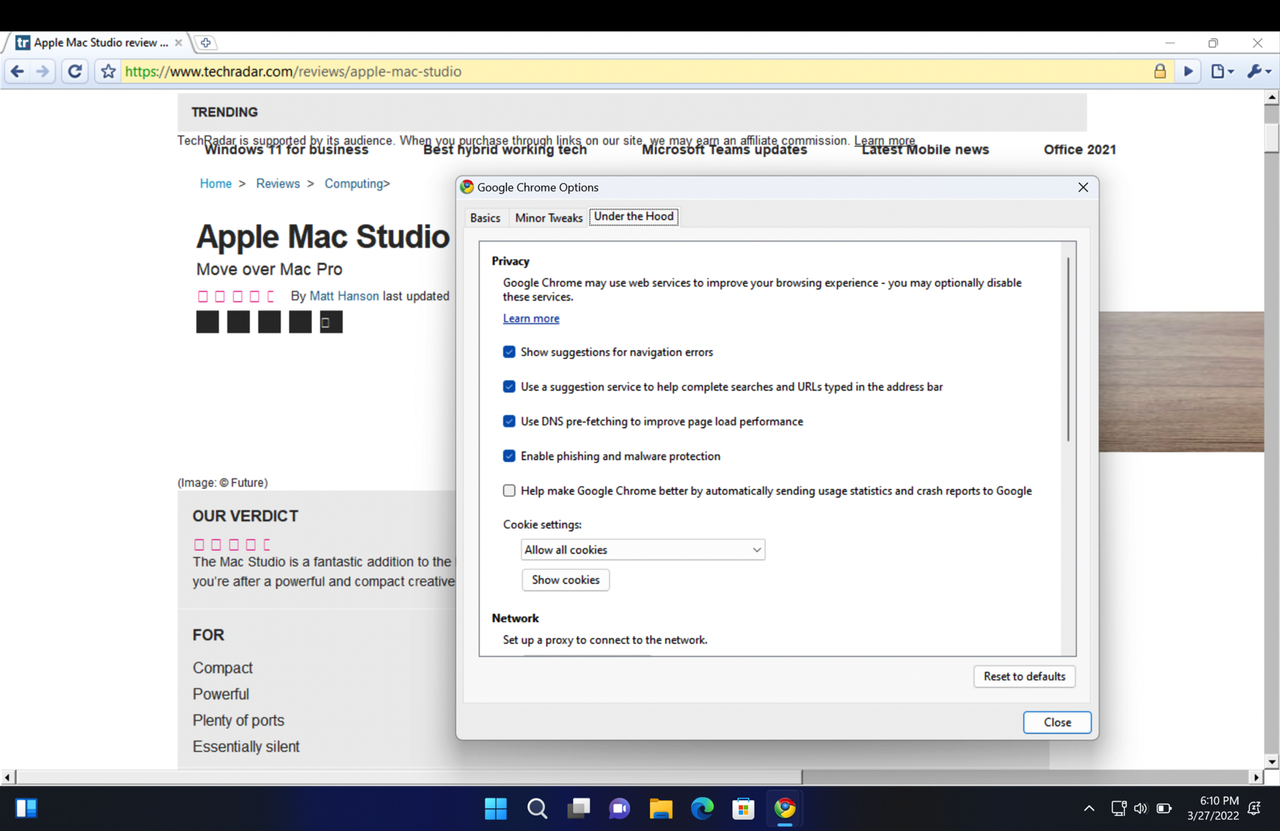Switch to the Minor Tweaks tab
The image size is (1280, 831).
point(549,218)
